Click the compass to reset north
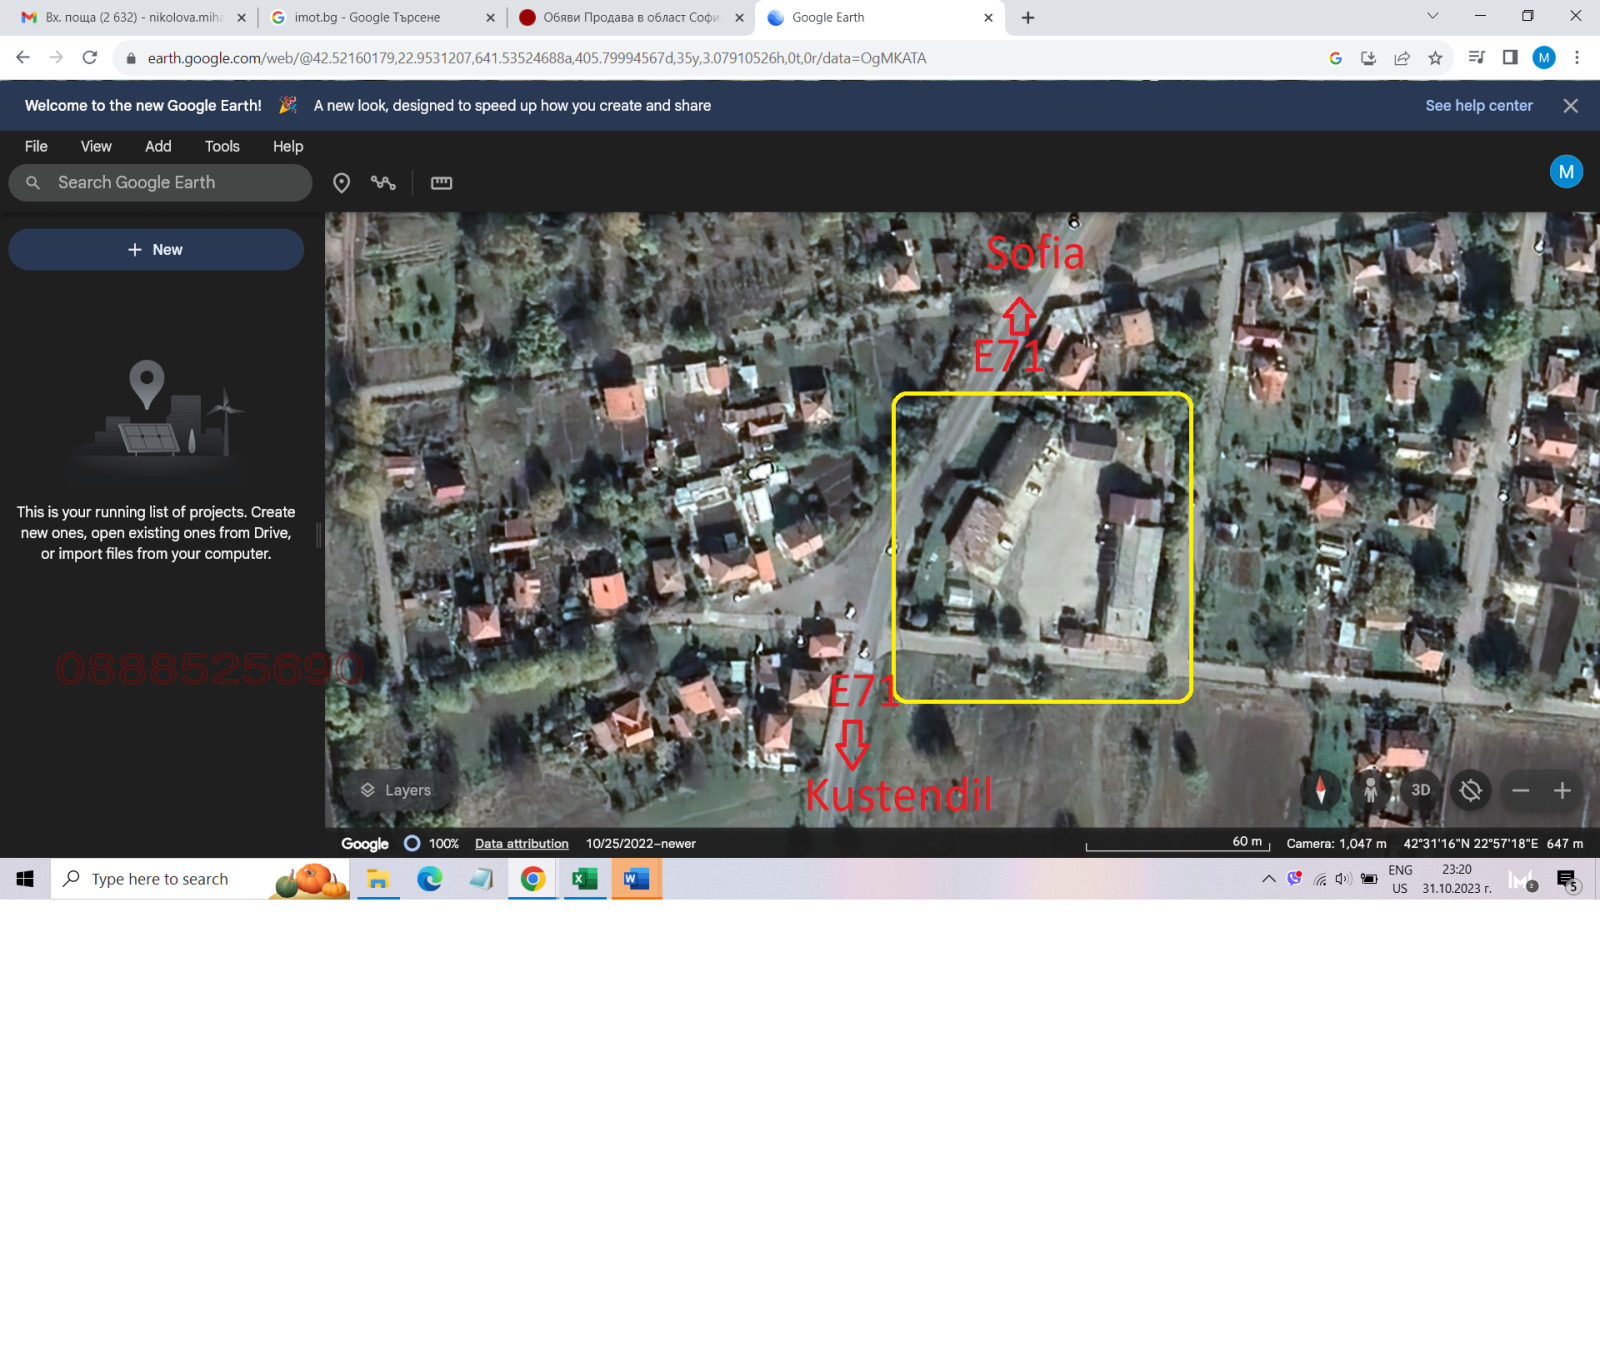The image size is (1600, 1366). click(1322, 790)
